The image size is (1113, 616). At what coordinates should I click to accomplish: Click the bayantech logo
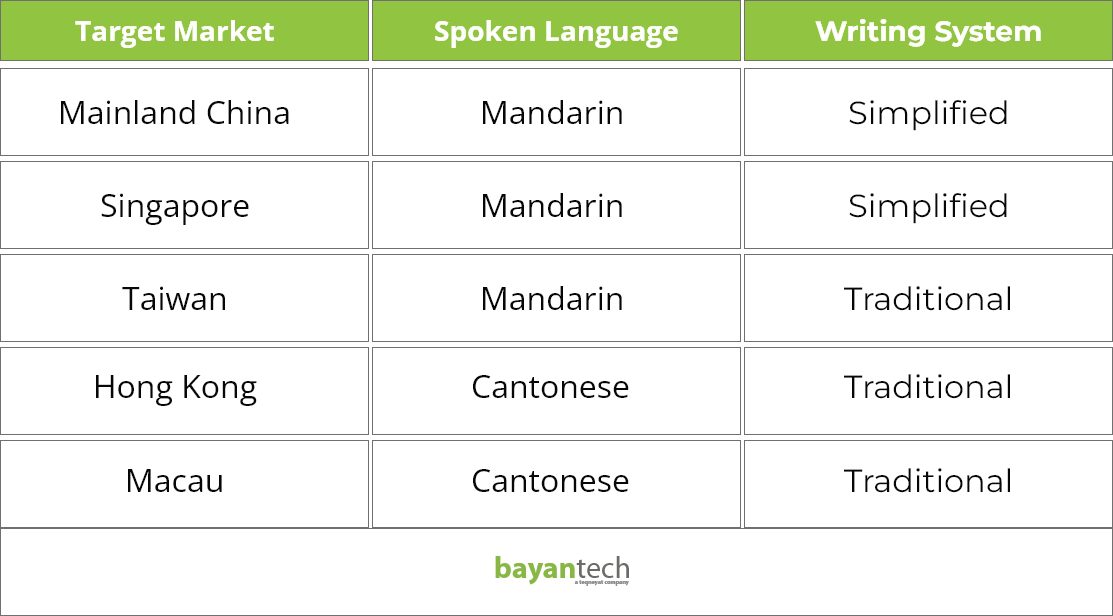pos(561,571)
